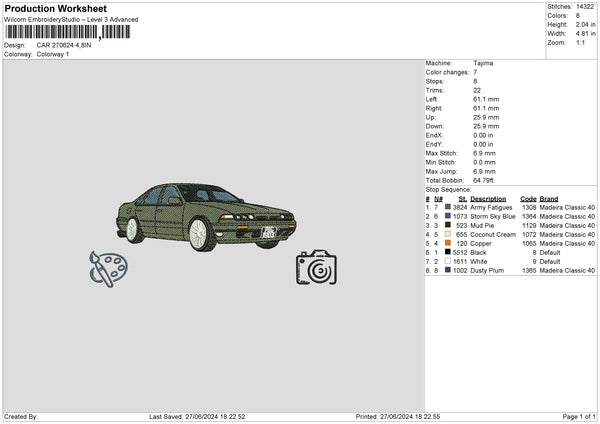The width and height of the screenshot is (600, 424).
Task: Click the Stitches value '14322'
Action: pyautogui.click(x=585, y=7)
